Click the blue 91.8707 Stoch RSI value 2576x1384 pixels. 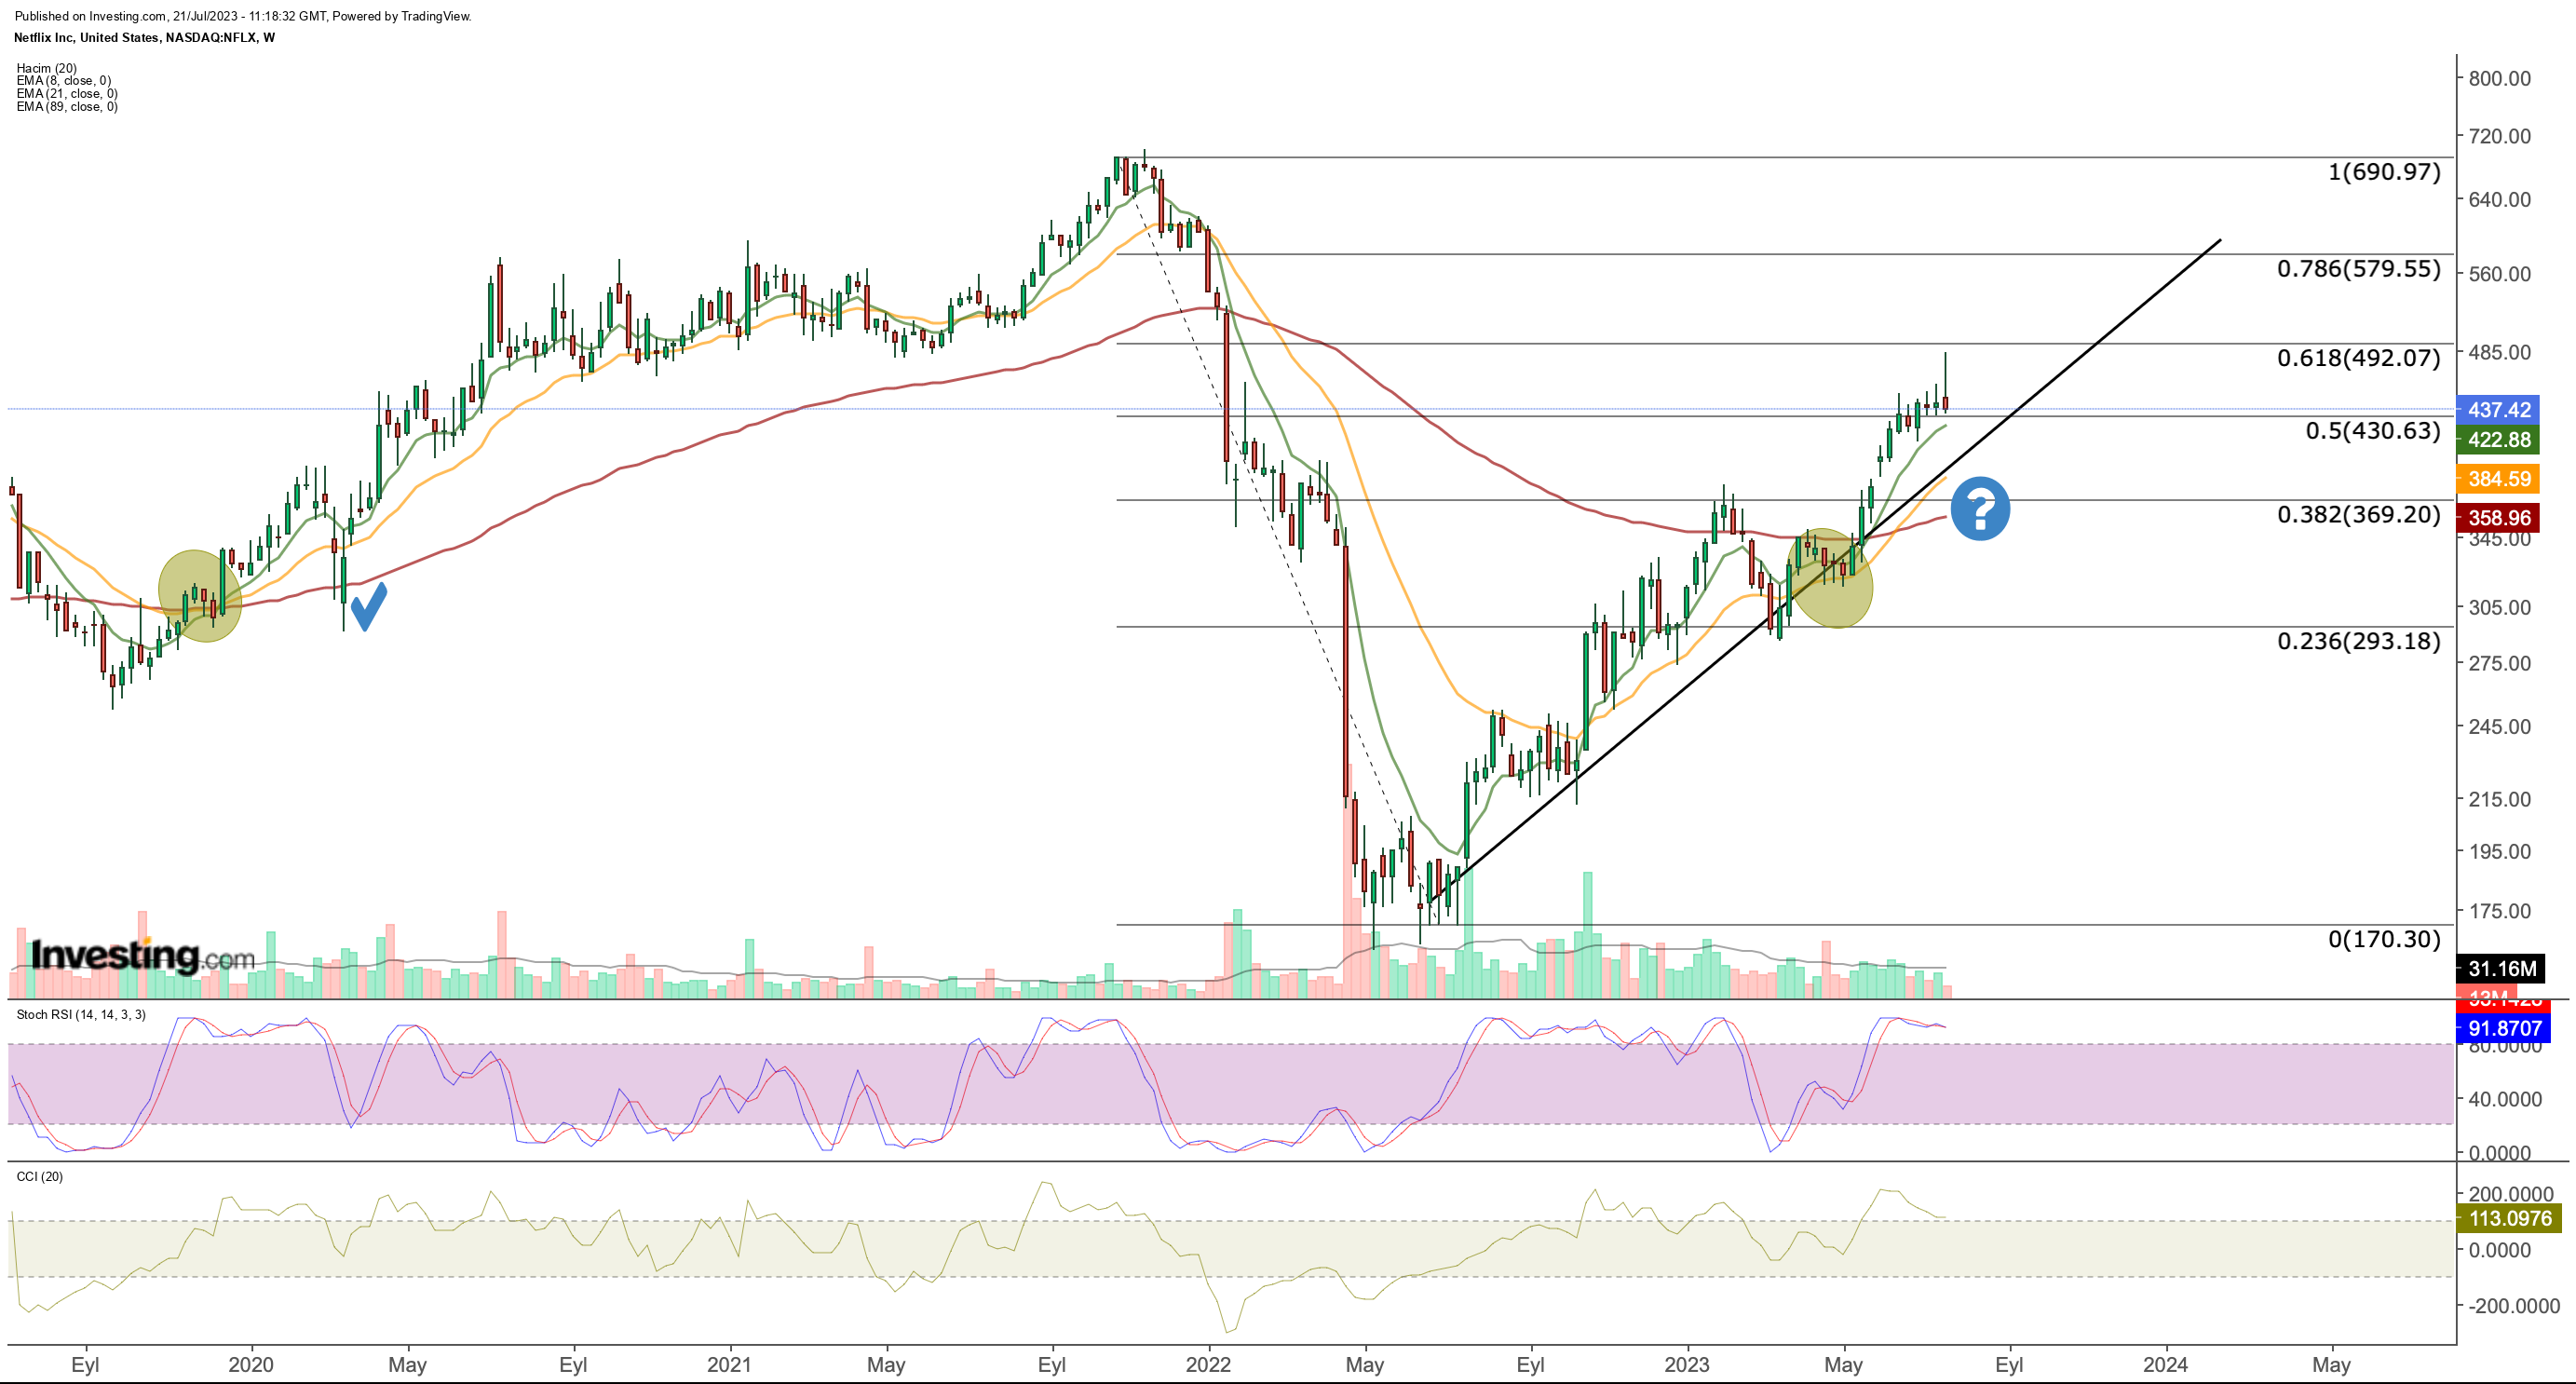tap(2504, 1028)
